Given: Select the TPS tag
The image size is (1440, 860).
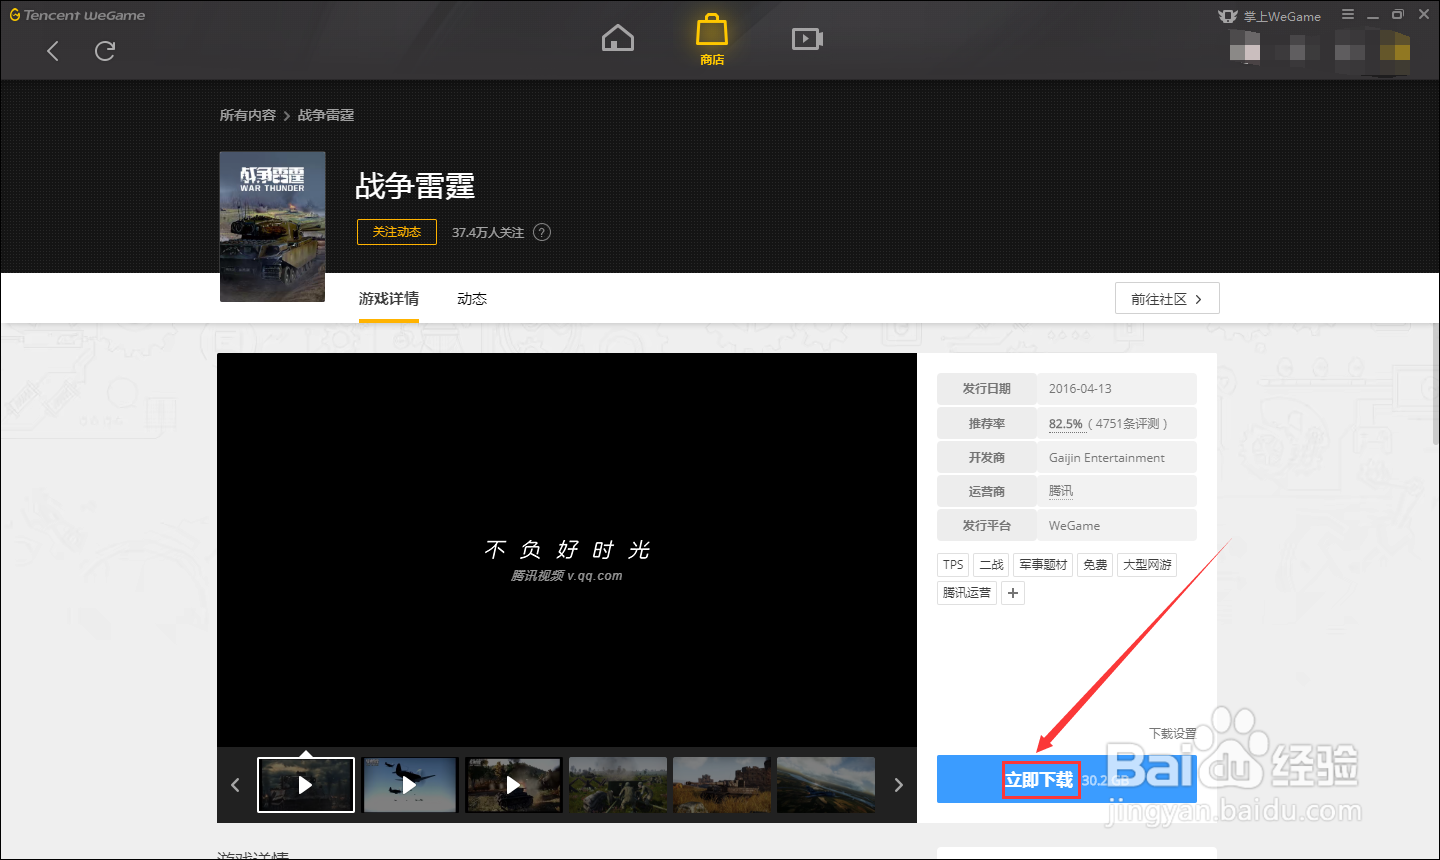Looking at the screenshot, I should (x=953, y=565).
